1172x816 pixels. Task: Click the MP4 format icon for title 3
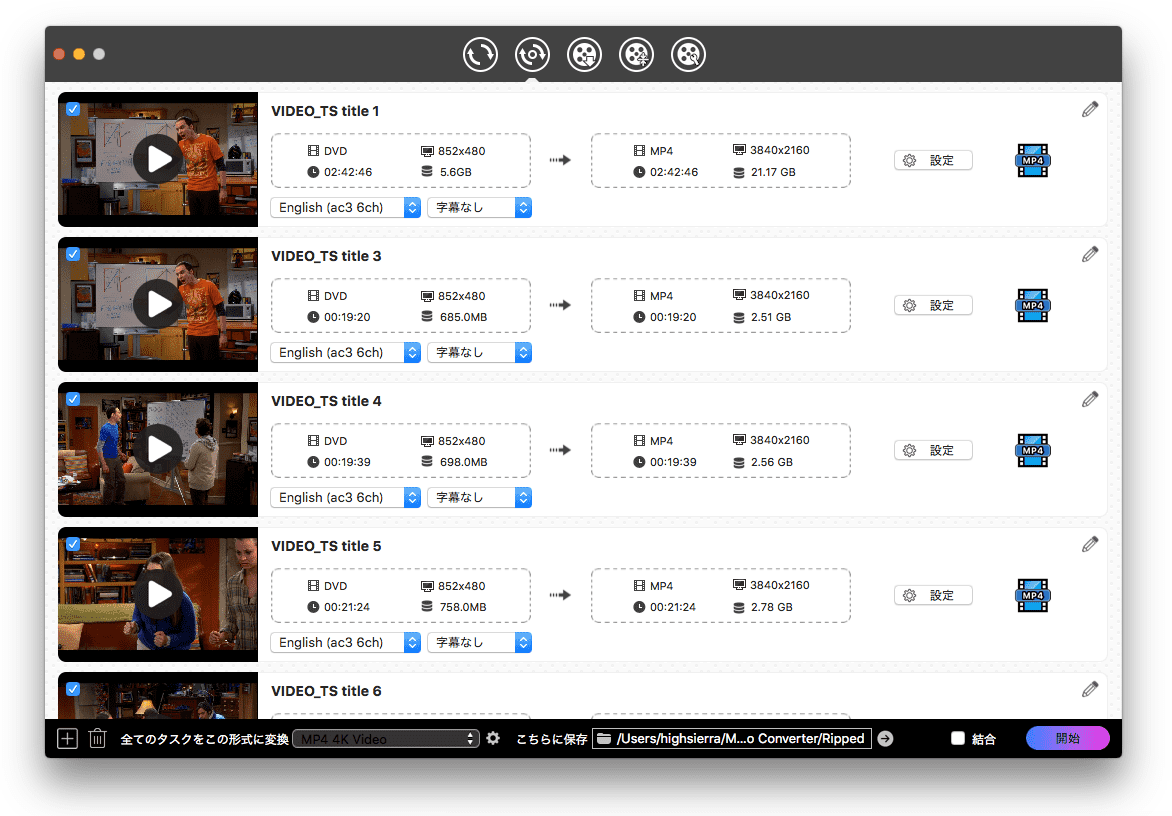[x=1033, y=305]
